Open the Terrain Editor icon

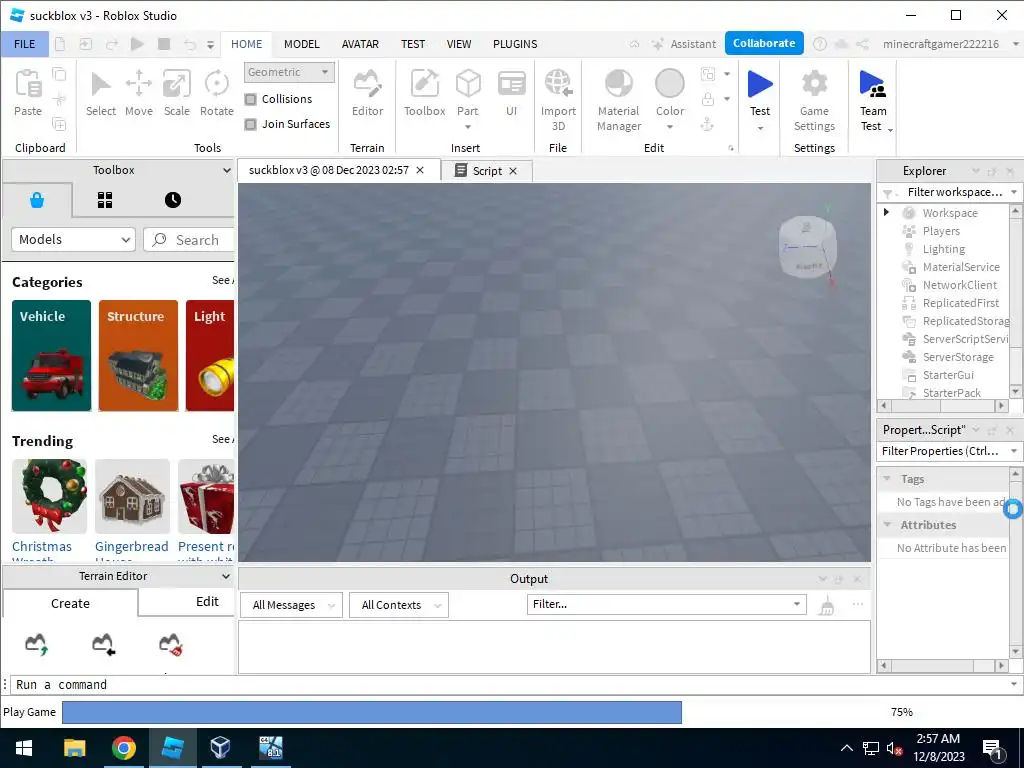[367, 93]
